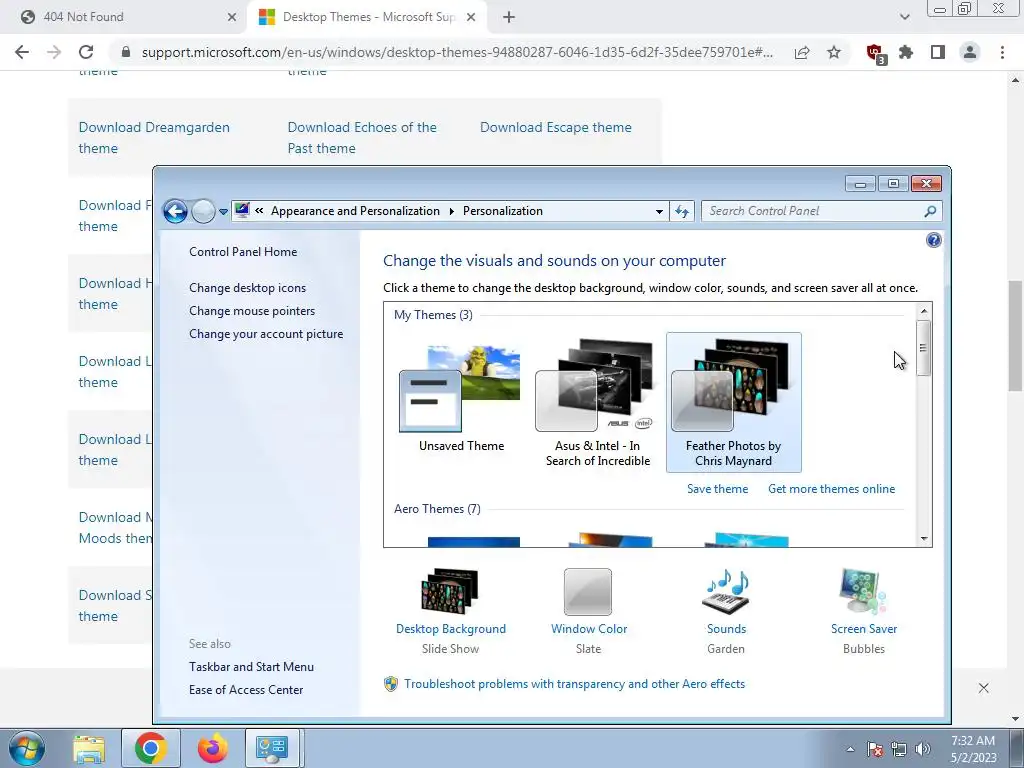Close the 404 Not Found tab

click(x=232, y=17)
